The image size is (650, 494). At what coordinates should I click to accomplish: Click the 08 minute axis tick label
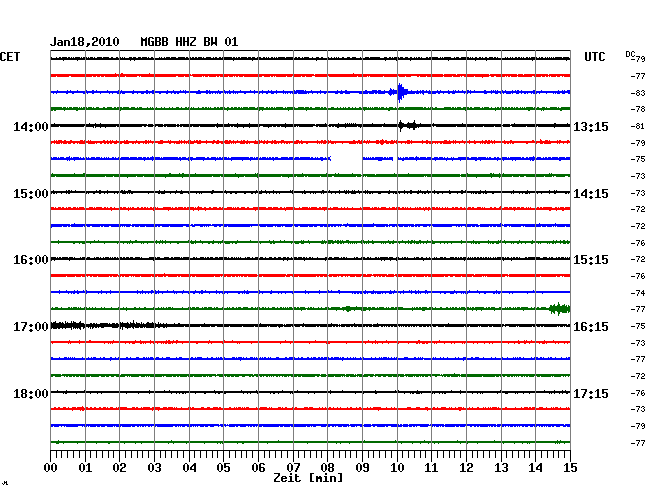327,467
